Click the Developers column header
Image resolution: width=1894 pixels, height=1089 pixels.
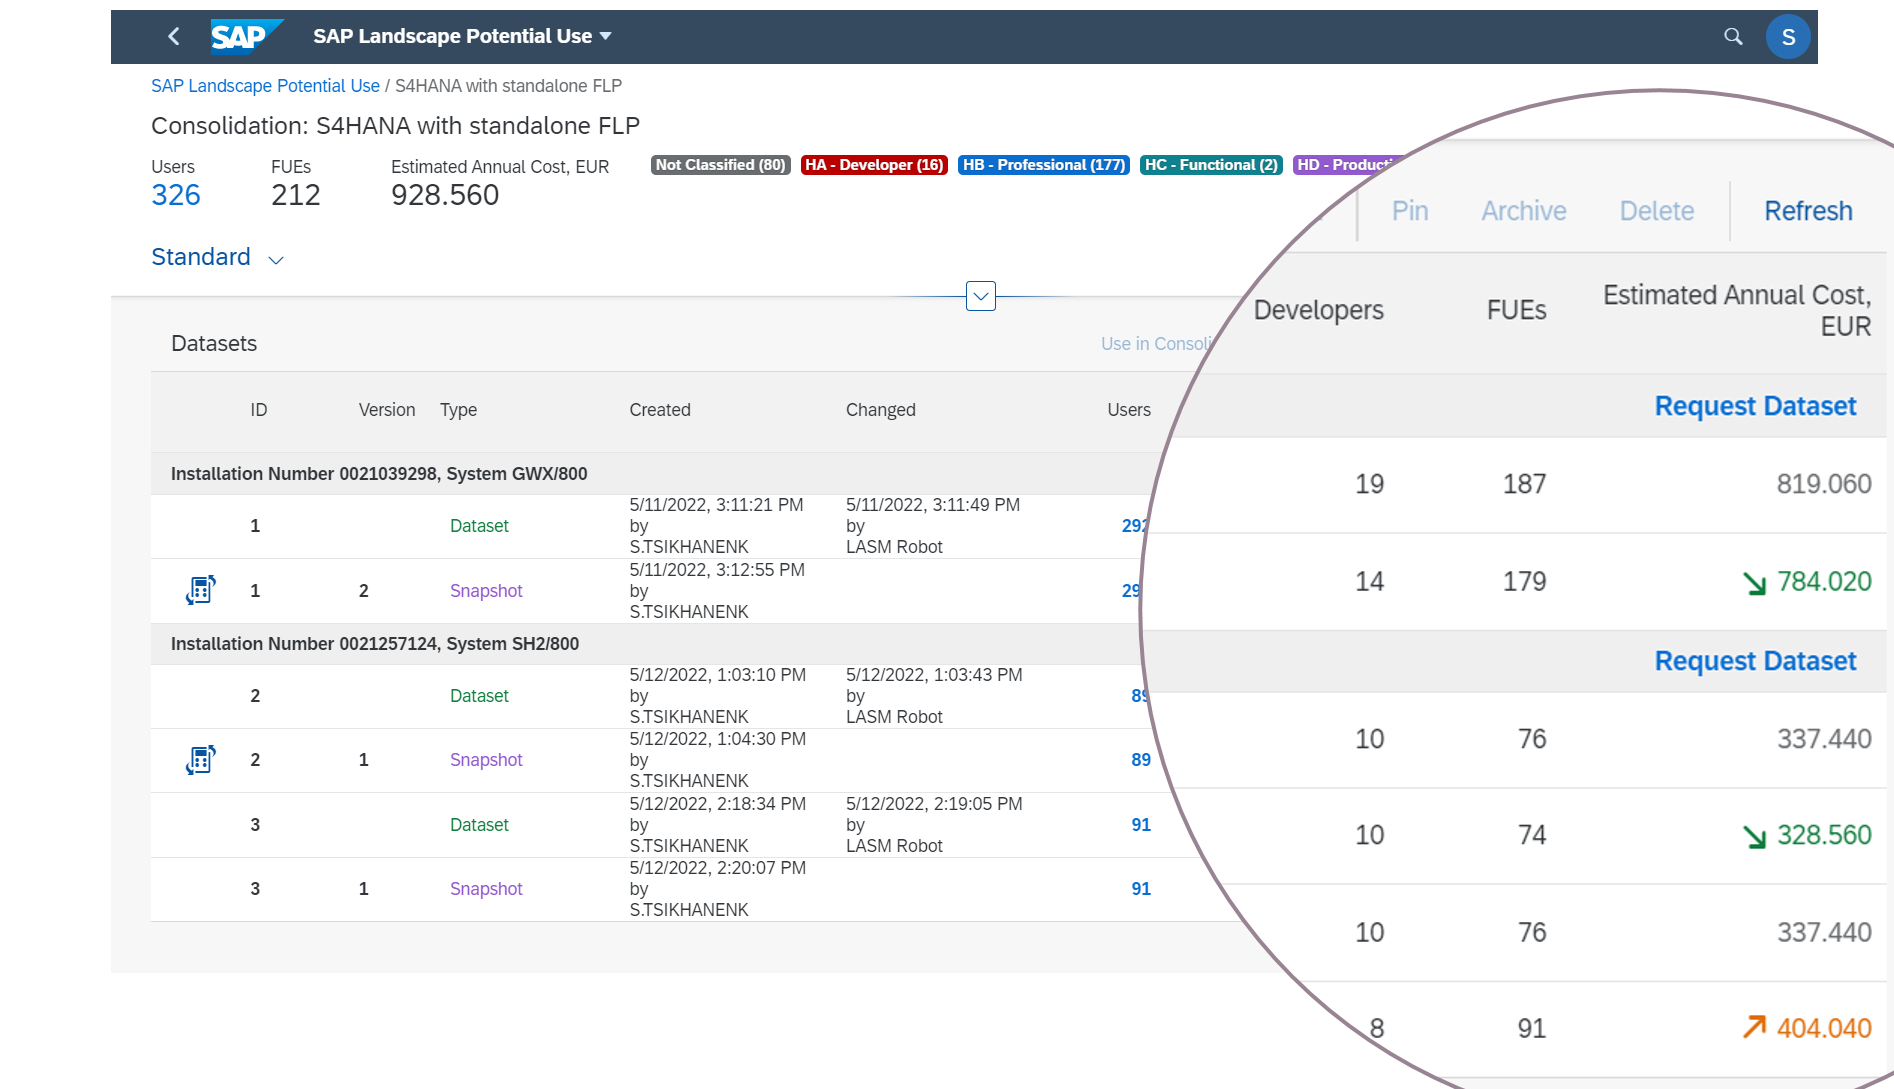click(x=1319, y=310)
